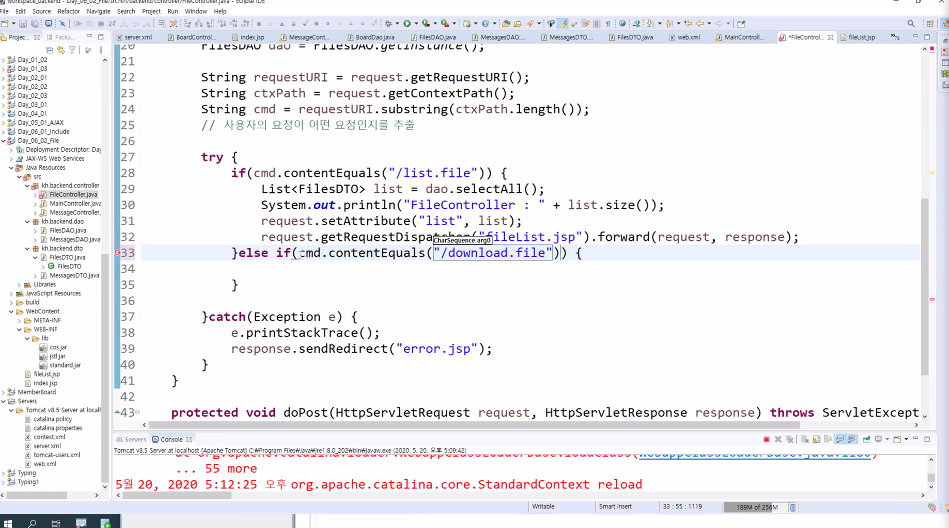Toggle Show Console on Standard Error
This screenshot has height=528, width=949.
[x=851, y=439]
